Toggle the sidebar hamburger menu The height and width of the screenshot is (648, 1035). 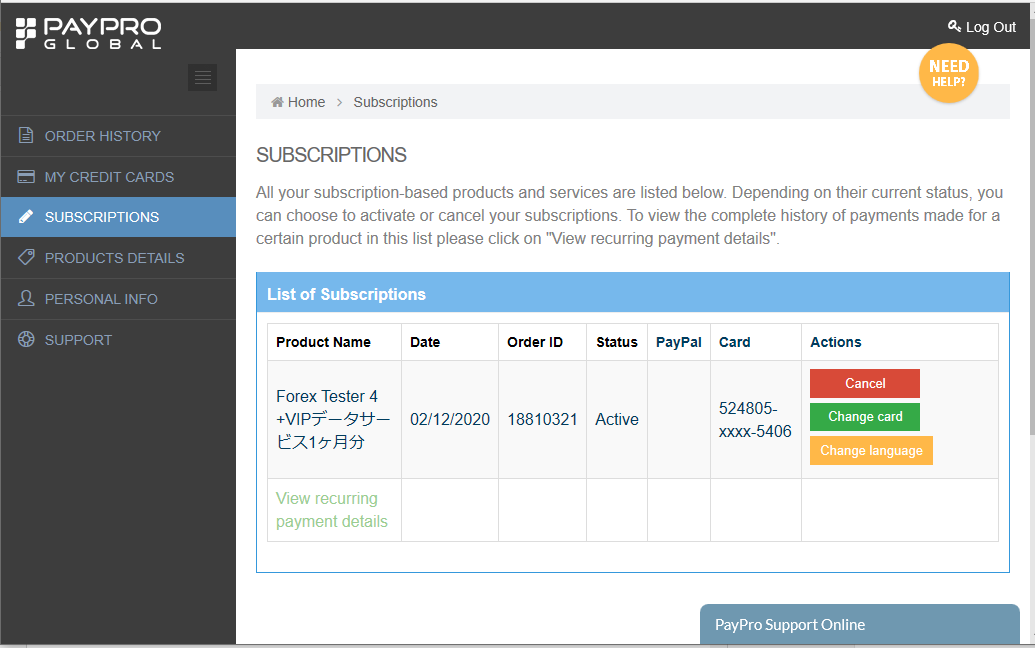click(x=203, y=77)
